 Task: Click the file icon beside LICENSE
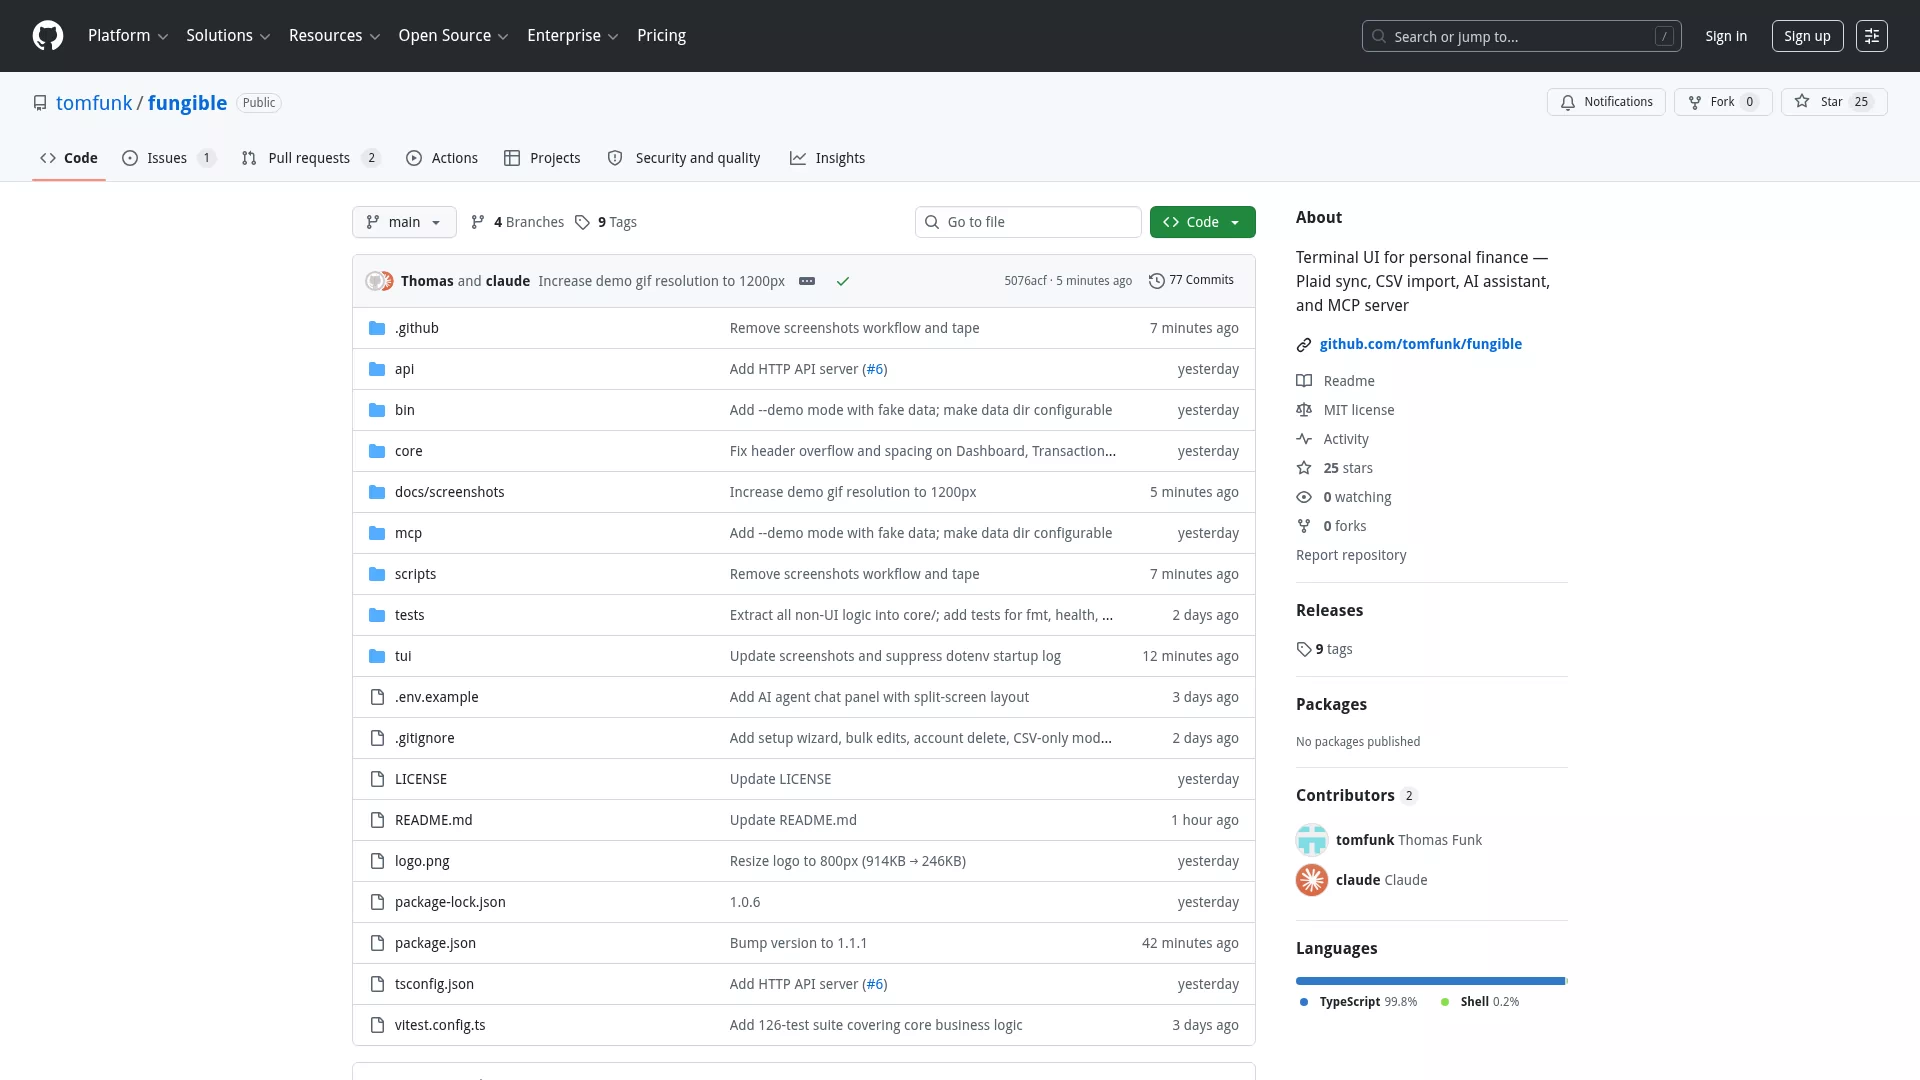tap(377, 779)
